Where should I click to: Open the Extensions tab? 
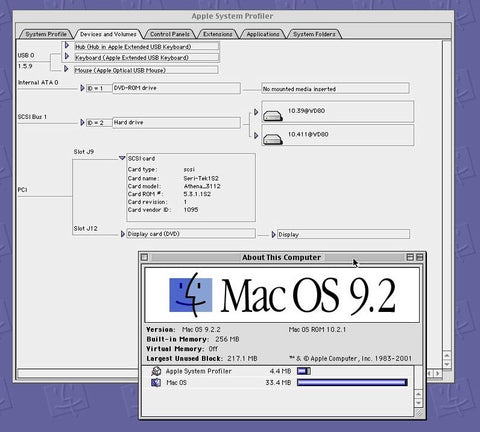[217, 34]
